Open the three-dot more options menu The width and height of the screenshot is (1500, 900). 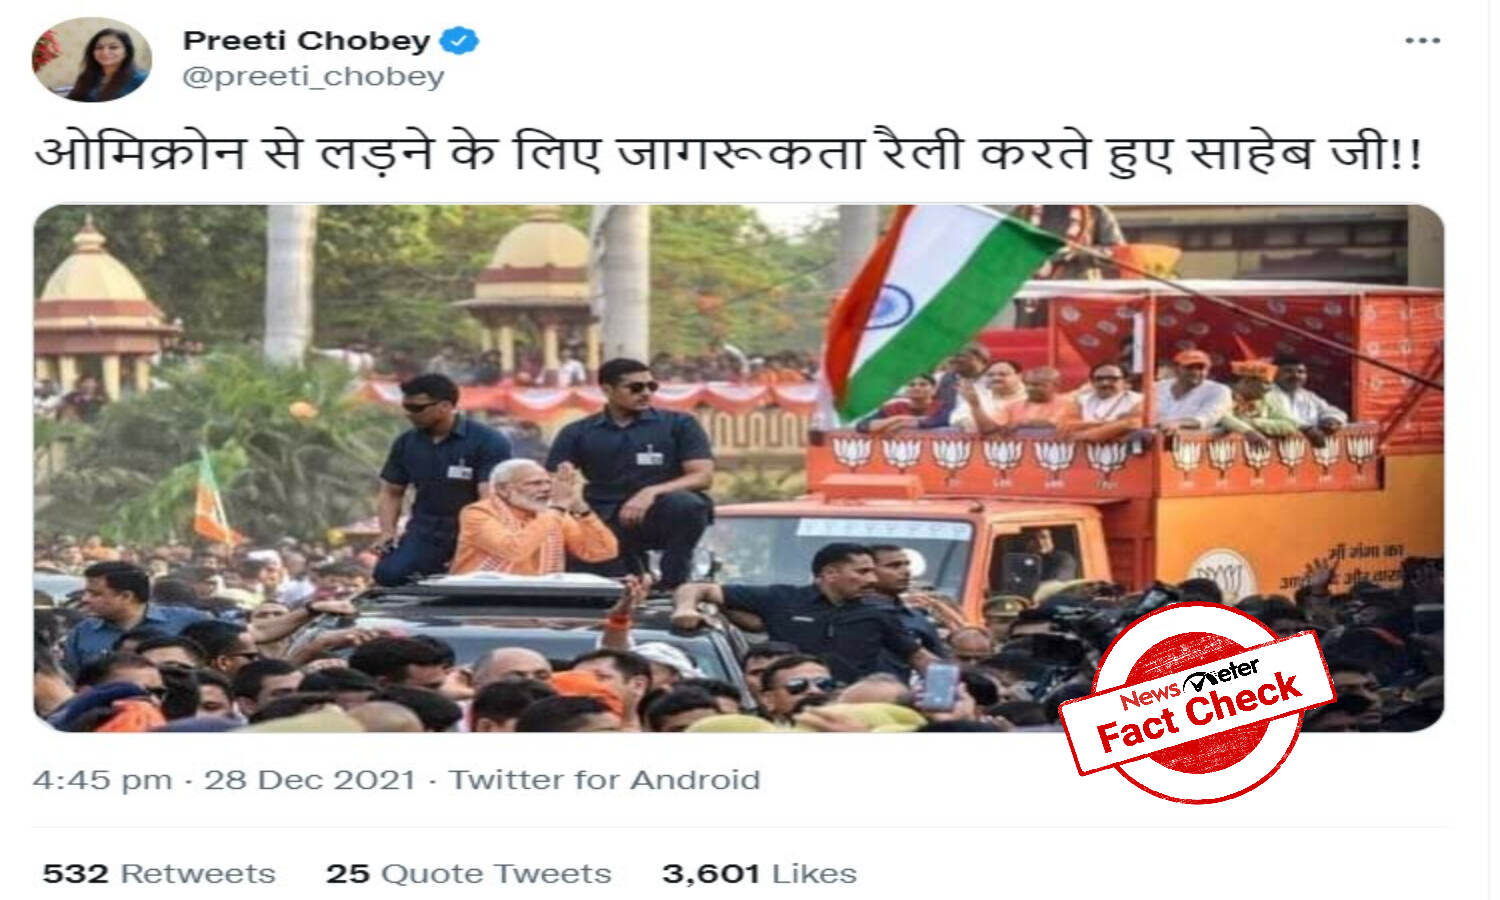(x=1422, y=41)
